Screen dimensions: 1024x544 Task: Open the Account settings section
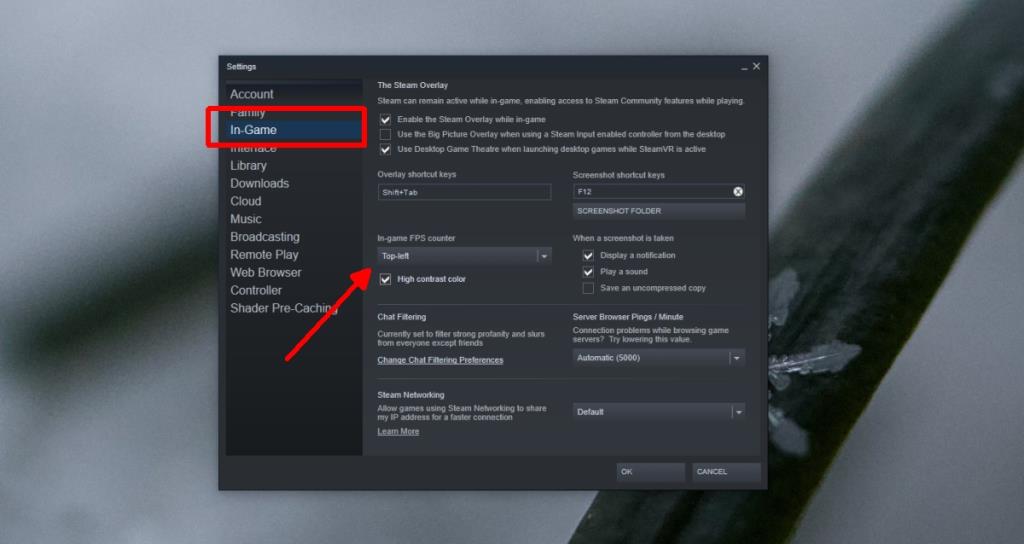[251, 94]
